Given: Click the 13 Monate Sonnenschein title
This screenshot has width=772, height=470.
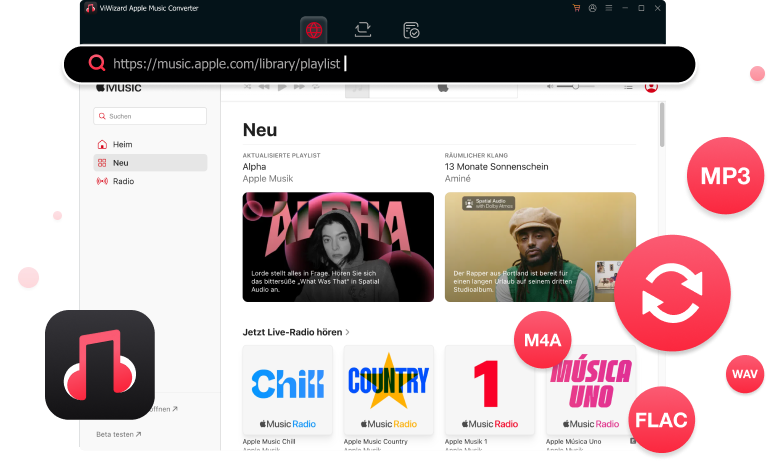Looking at the screenshot, I should click(496, 167).
